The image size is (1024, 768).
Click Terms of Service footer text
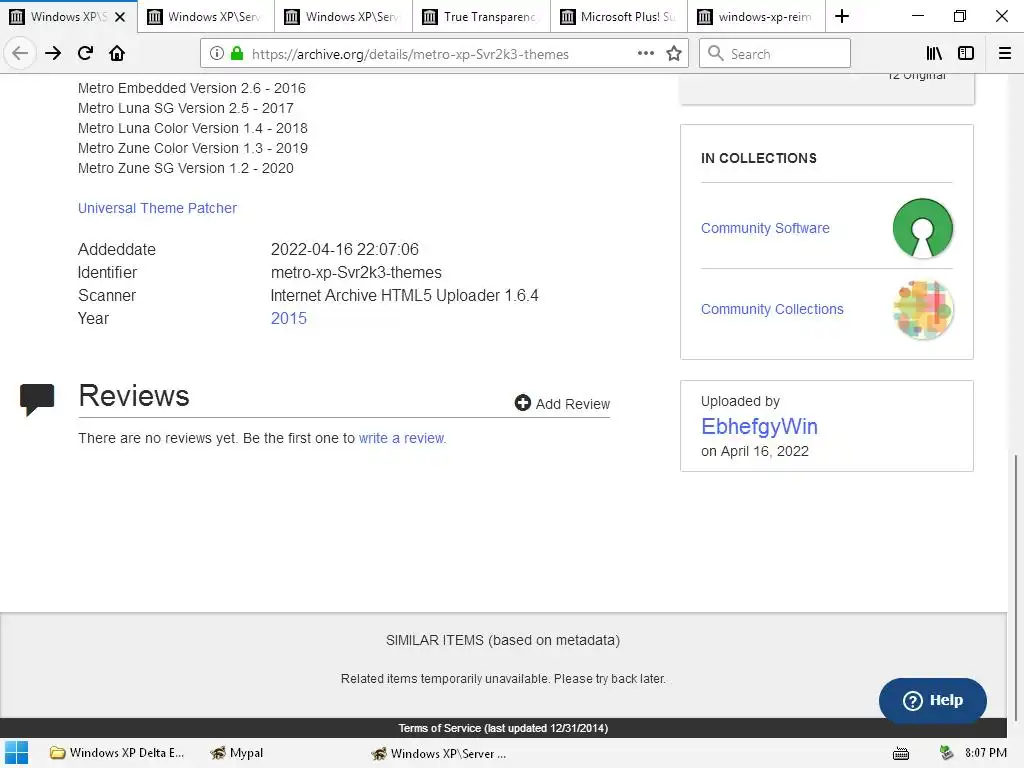(503, 728)
